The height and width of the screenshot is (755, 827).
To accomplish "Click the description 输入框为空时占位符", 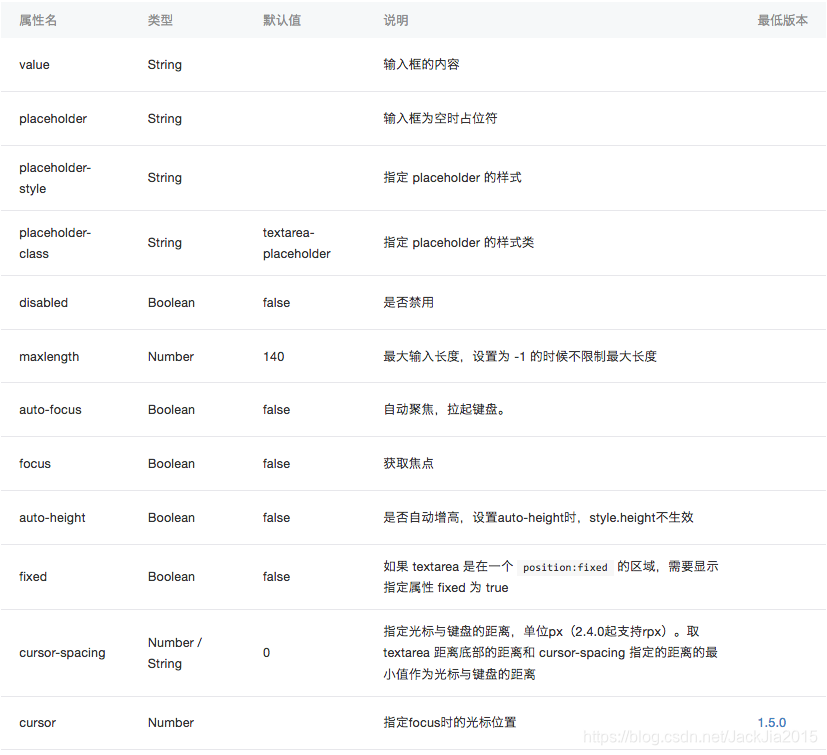I will (x=440, y=119).
